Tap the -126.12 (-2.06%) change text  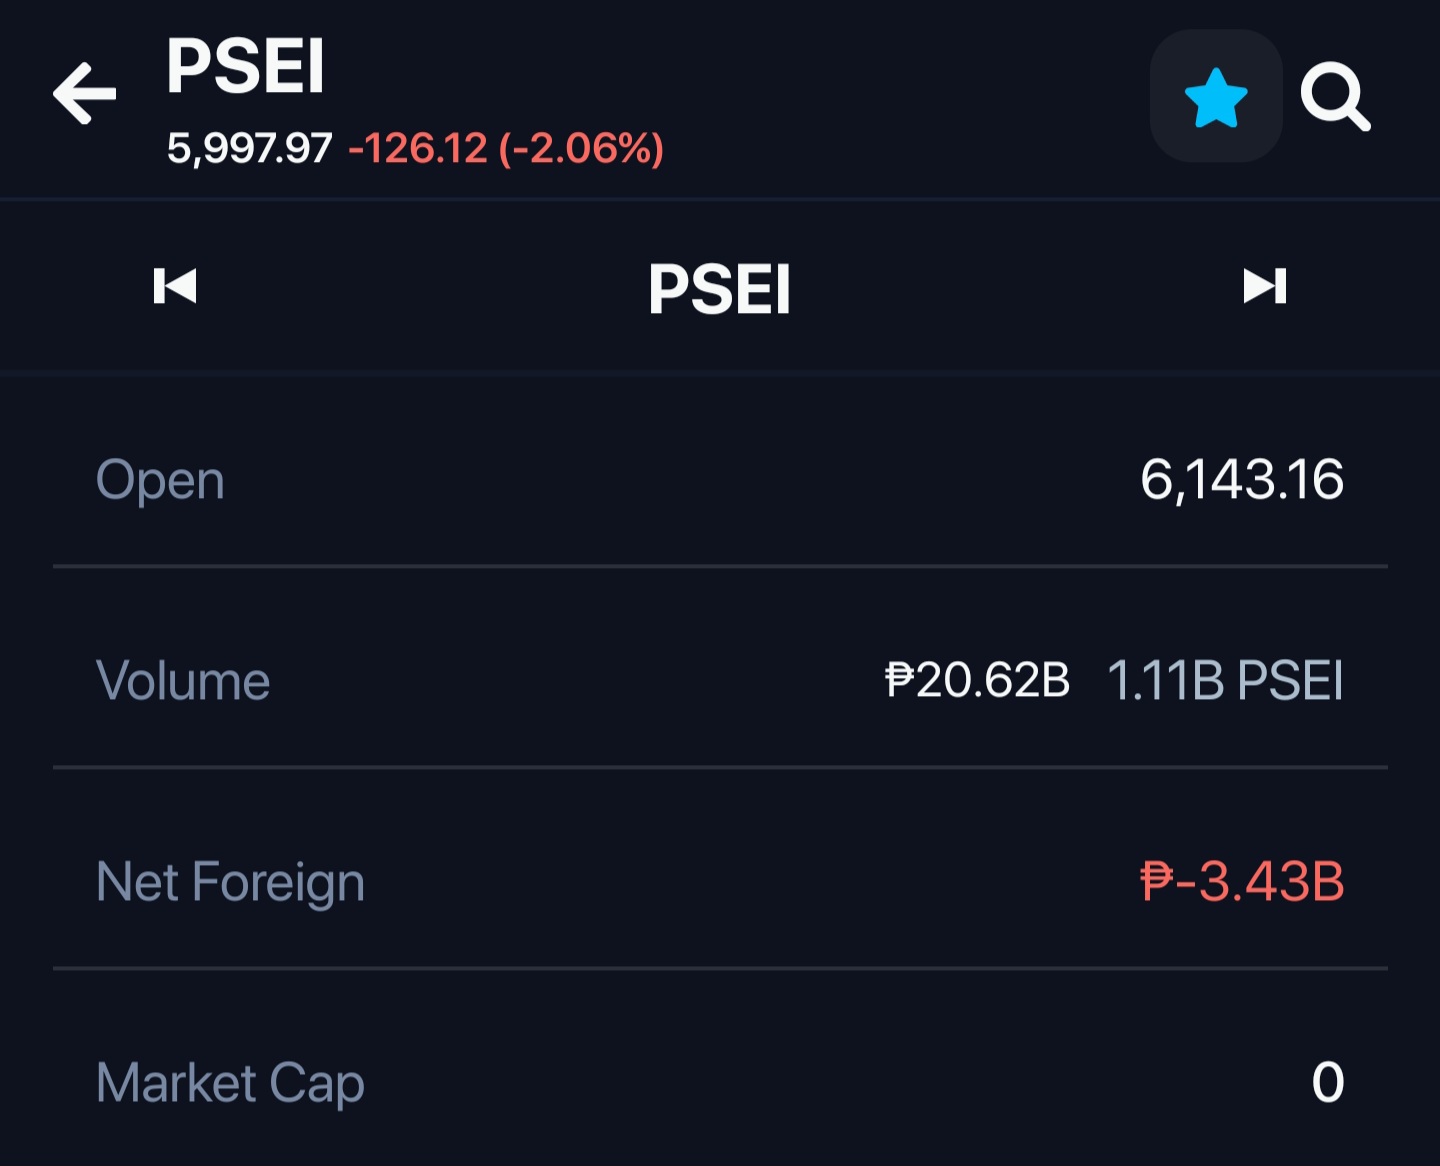pyautogui.click(x=505, y=148)
